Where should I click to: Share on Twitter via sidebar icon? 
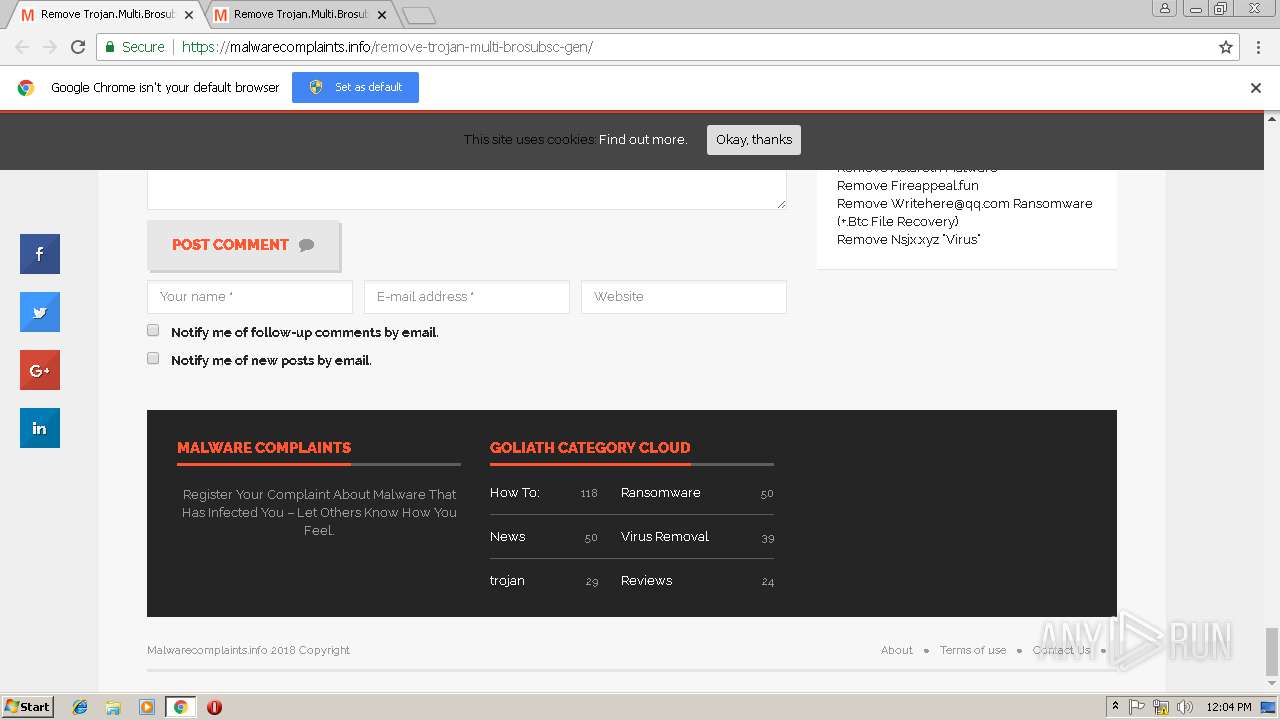pos(40,312)
